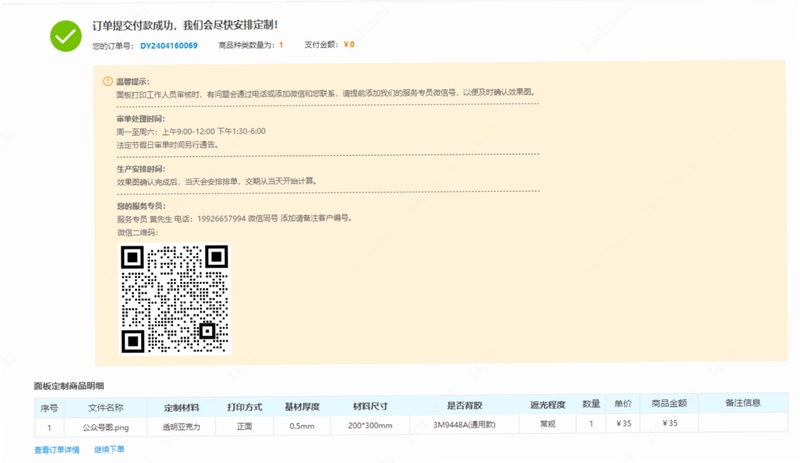Click the green success checkmark icon

[x=66, y=36]
